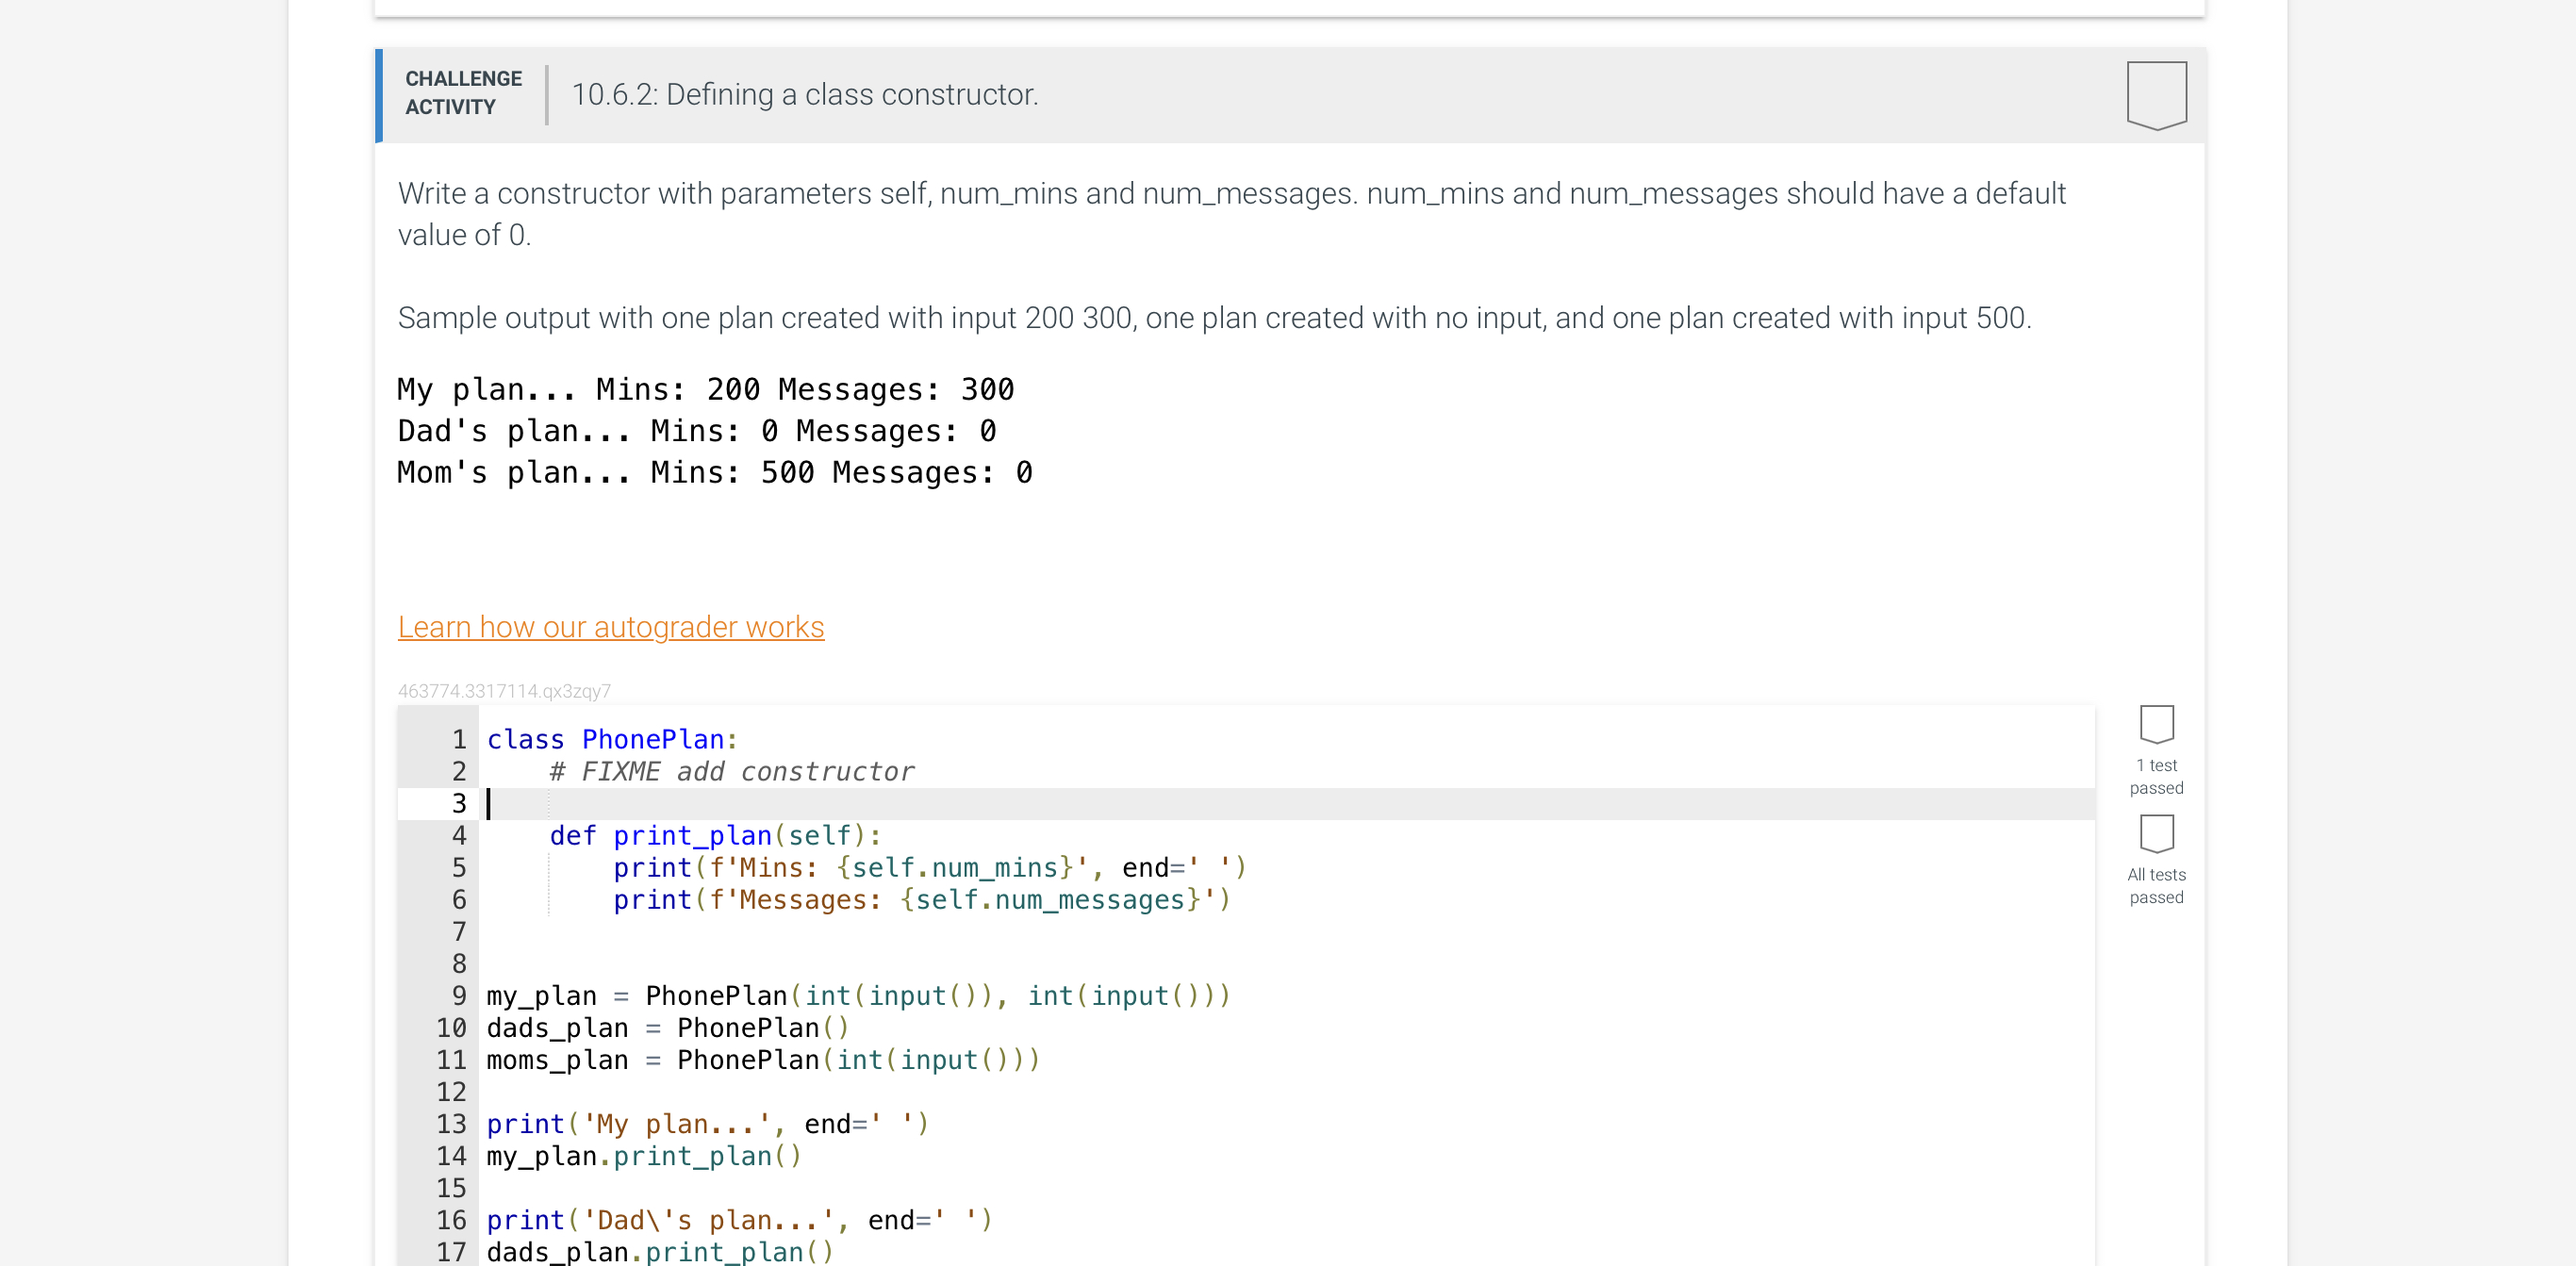
Task: Click the print('Dad\'s plan...') code line
Action: tap(739, 1220)
